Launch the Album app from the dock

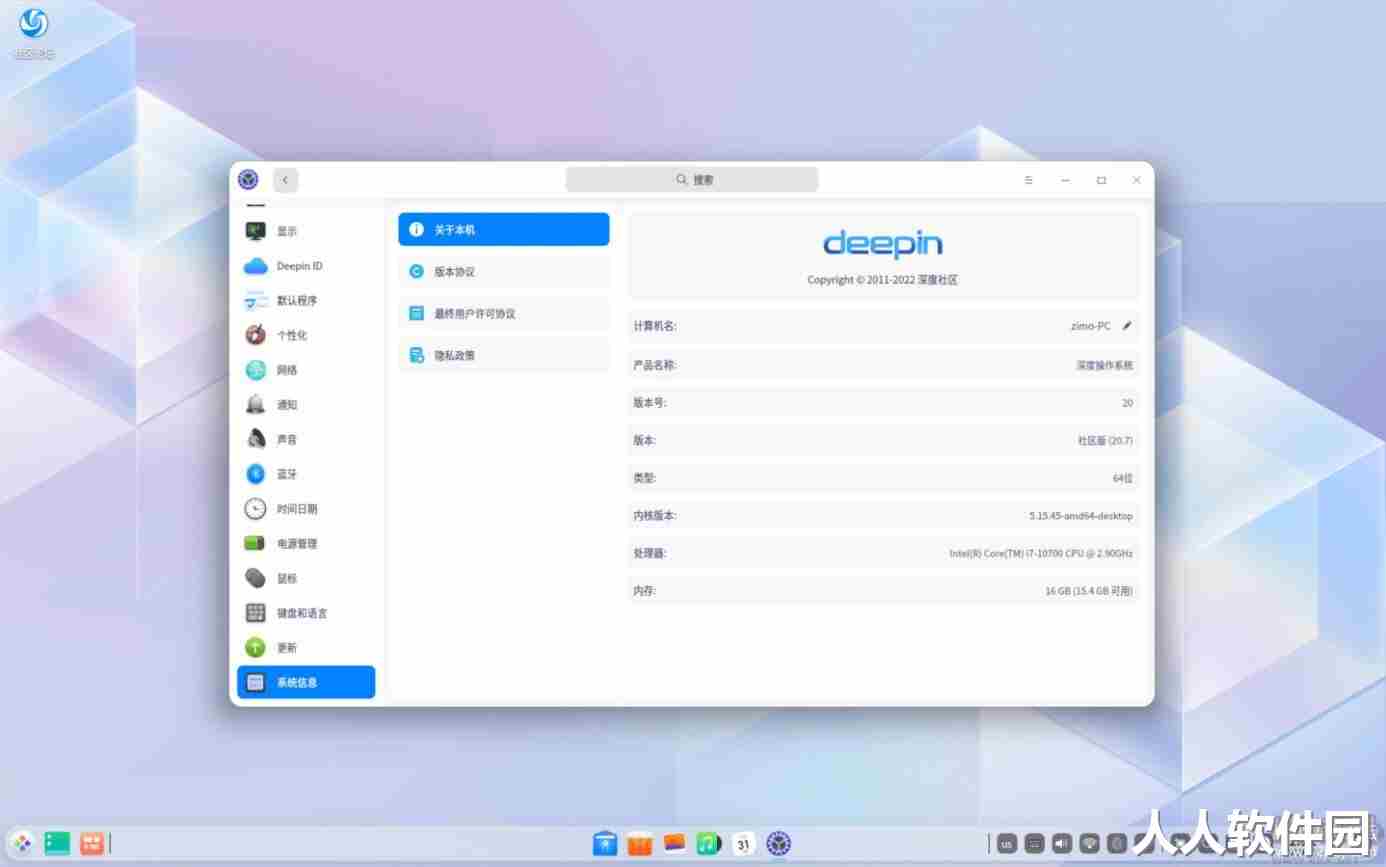pyautogui.click(x=674, y=844)
